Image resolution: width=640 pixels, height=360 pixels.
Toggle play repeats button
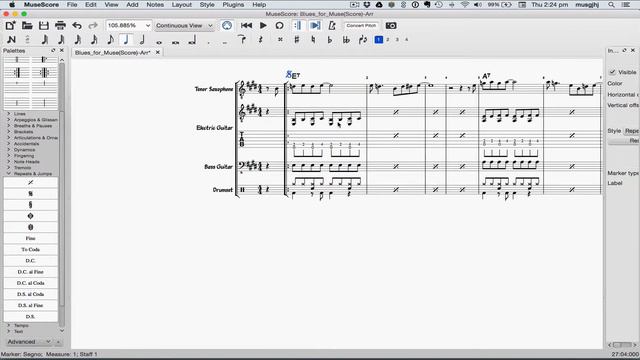pos(298,25)
